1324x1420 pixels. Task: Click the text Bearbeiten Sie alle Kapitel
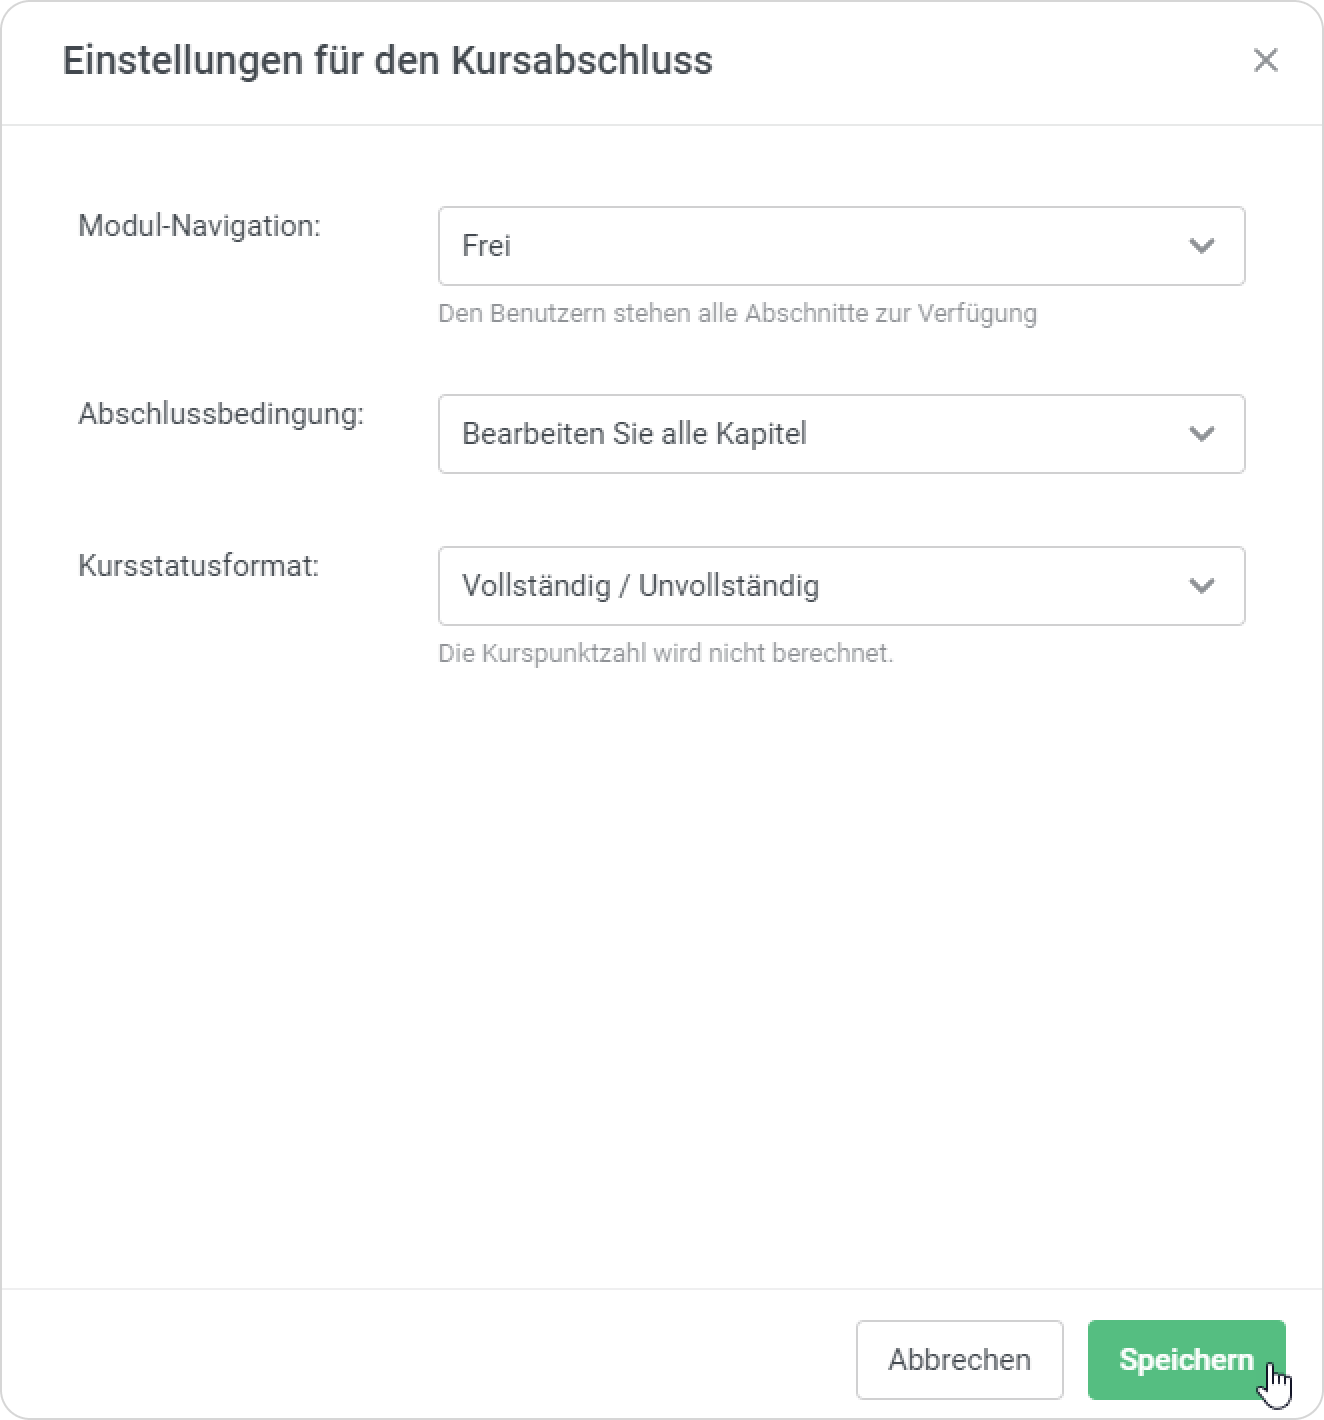point(634,434)
